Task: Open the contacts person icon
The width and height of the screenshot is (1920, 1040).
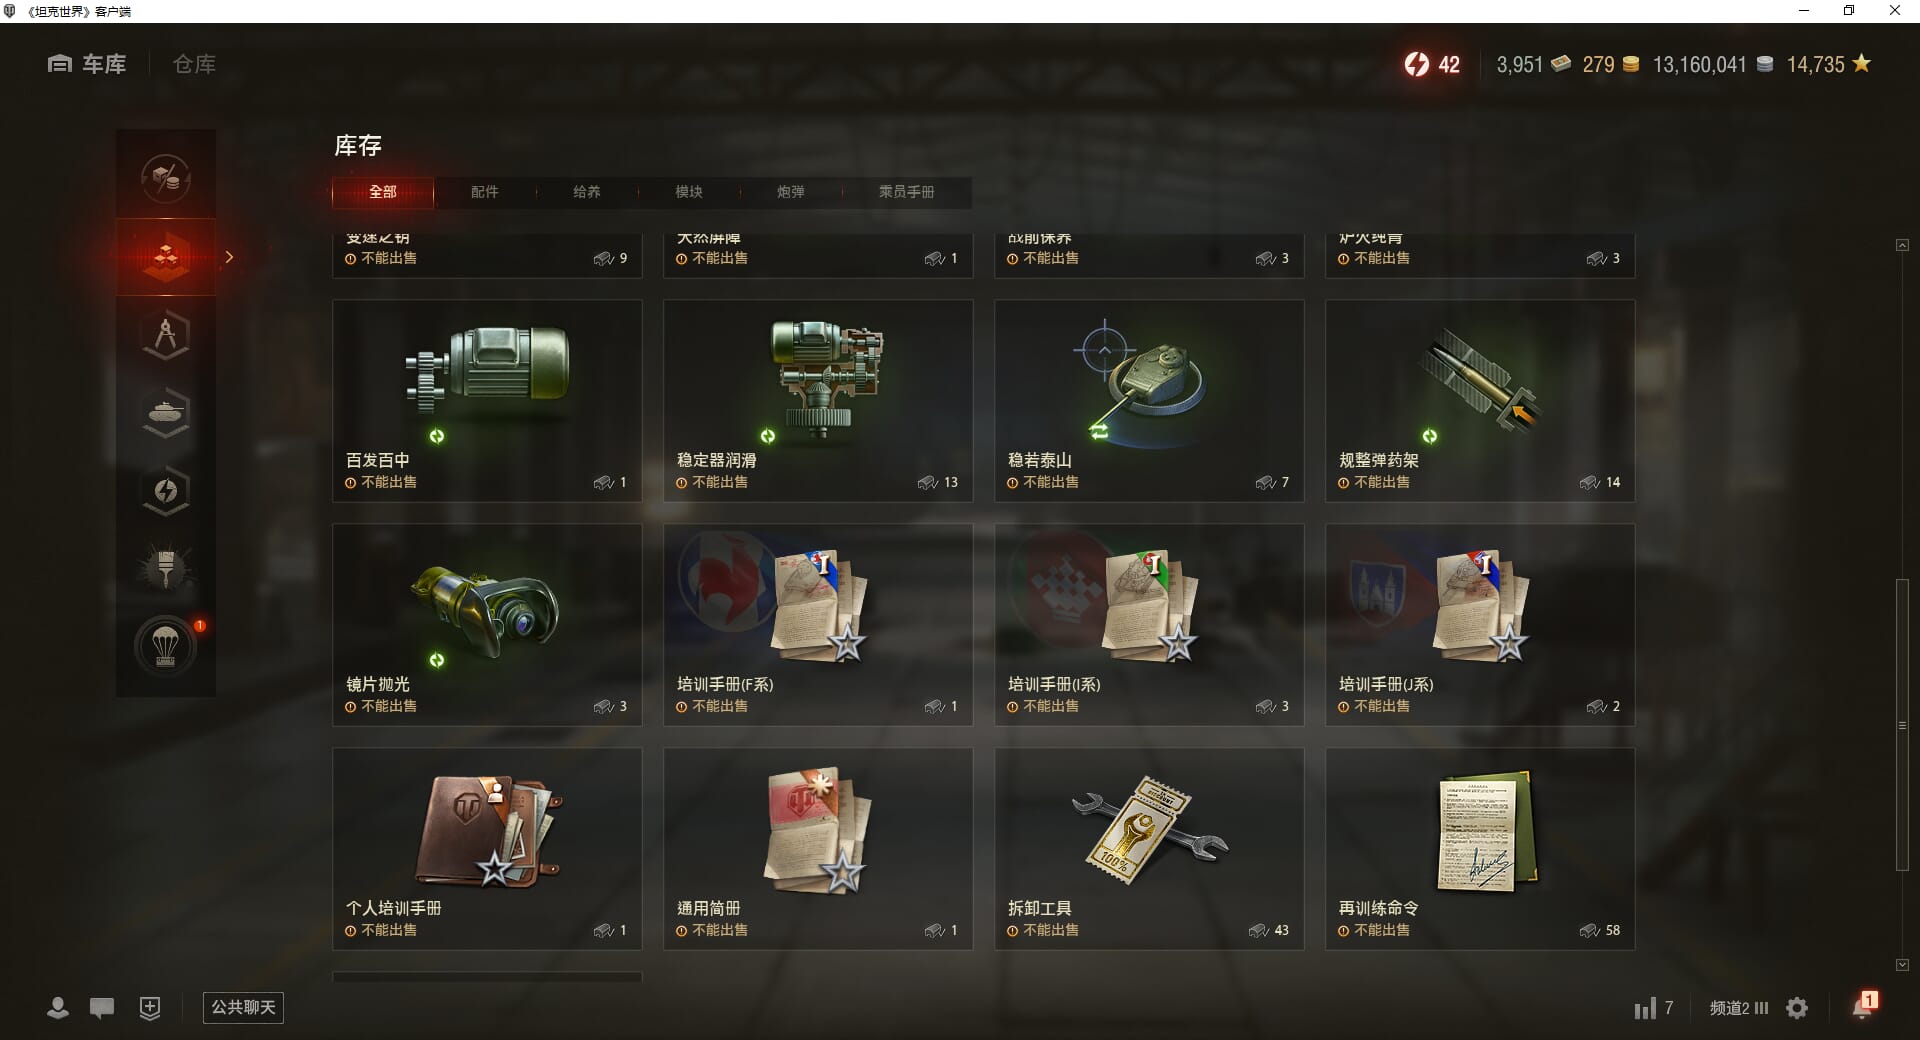Action: 58,1008
